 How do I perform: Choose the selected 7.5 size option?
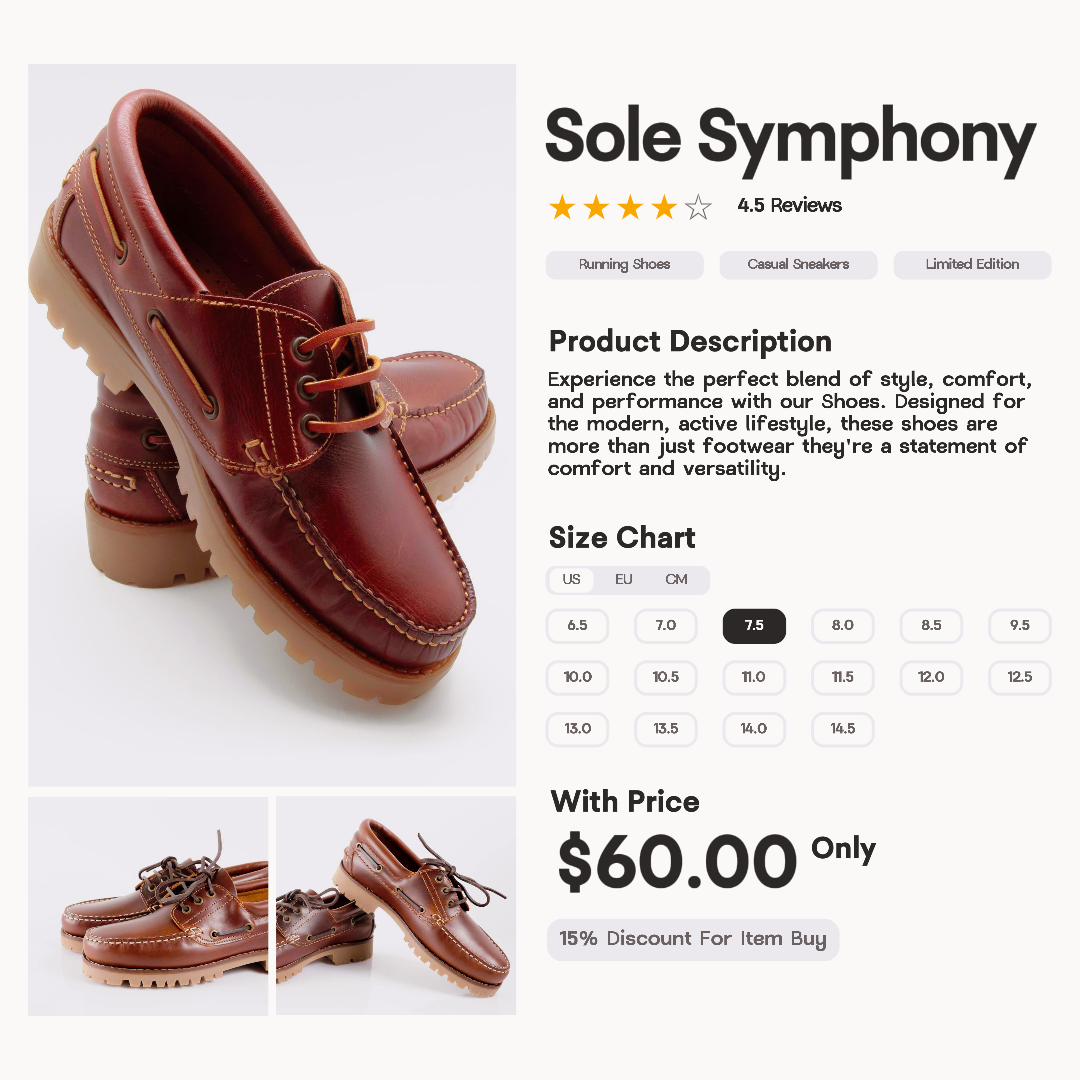click(754, 626)
